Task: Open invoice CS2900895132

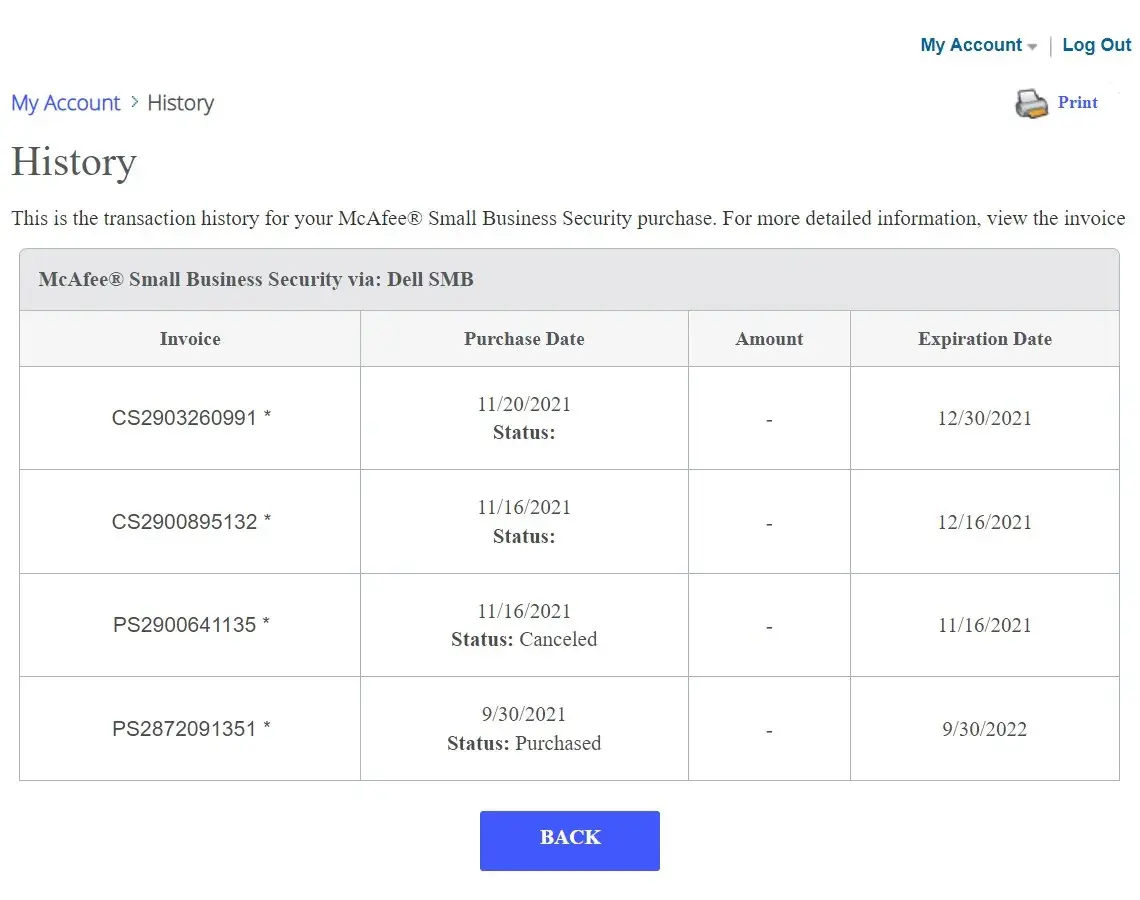Action: 190,522
